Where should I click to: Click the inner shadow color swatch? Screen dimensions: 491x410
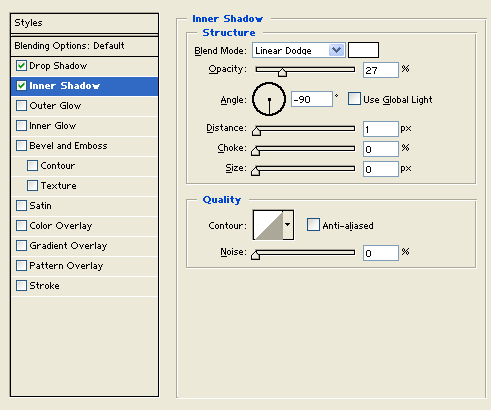[363, 50]
